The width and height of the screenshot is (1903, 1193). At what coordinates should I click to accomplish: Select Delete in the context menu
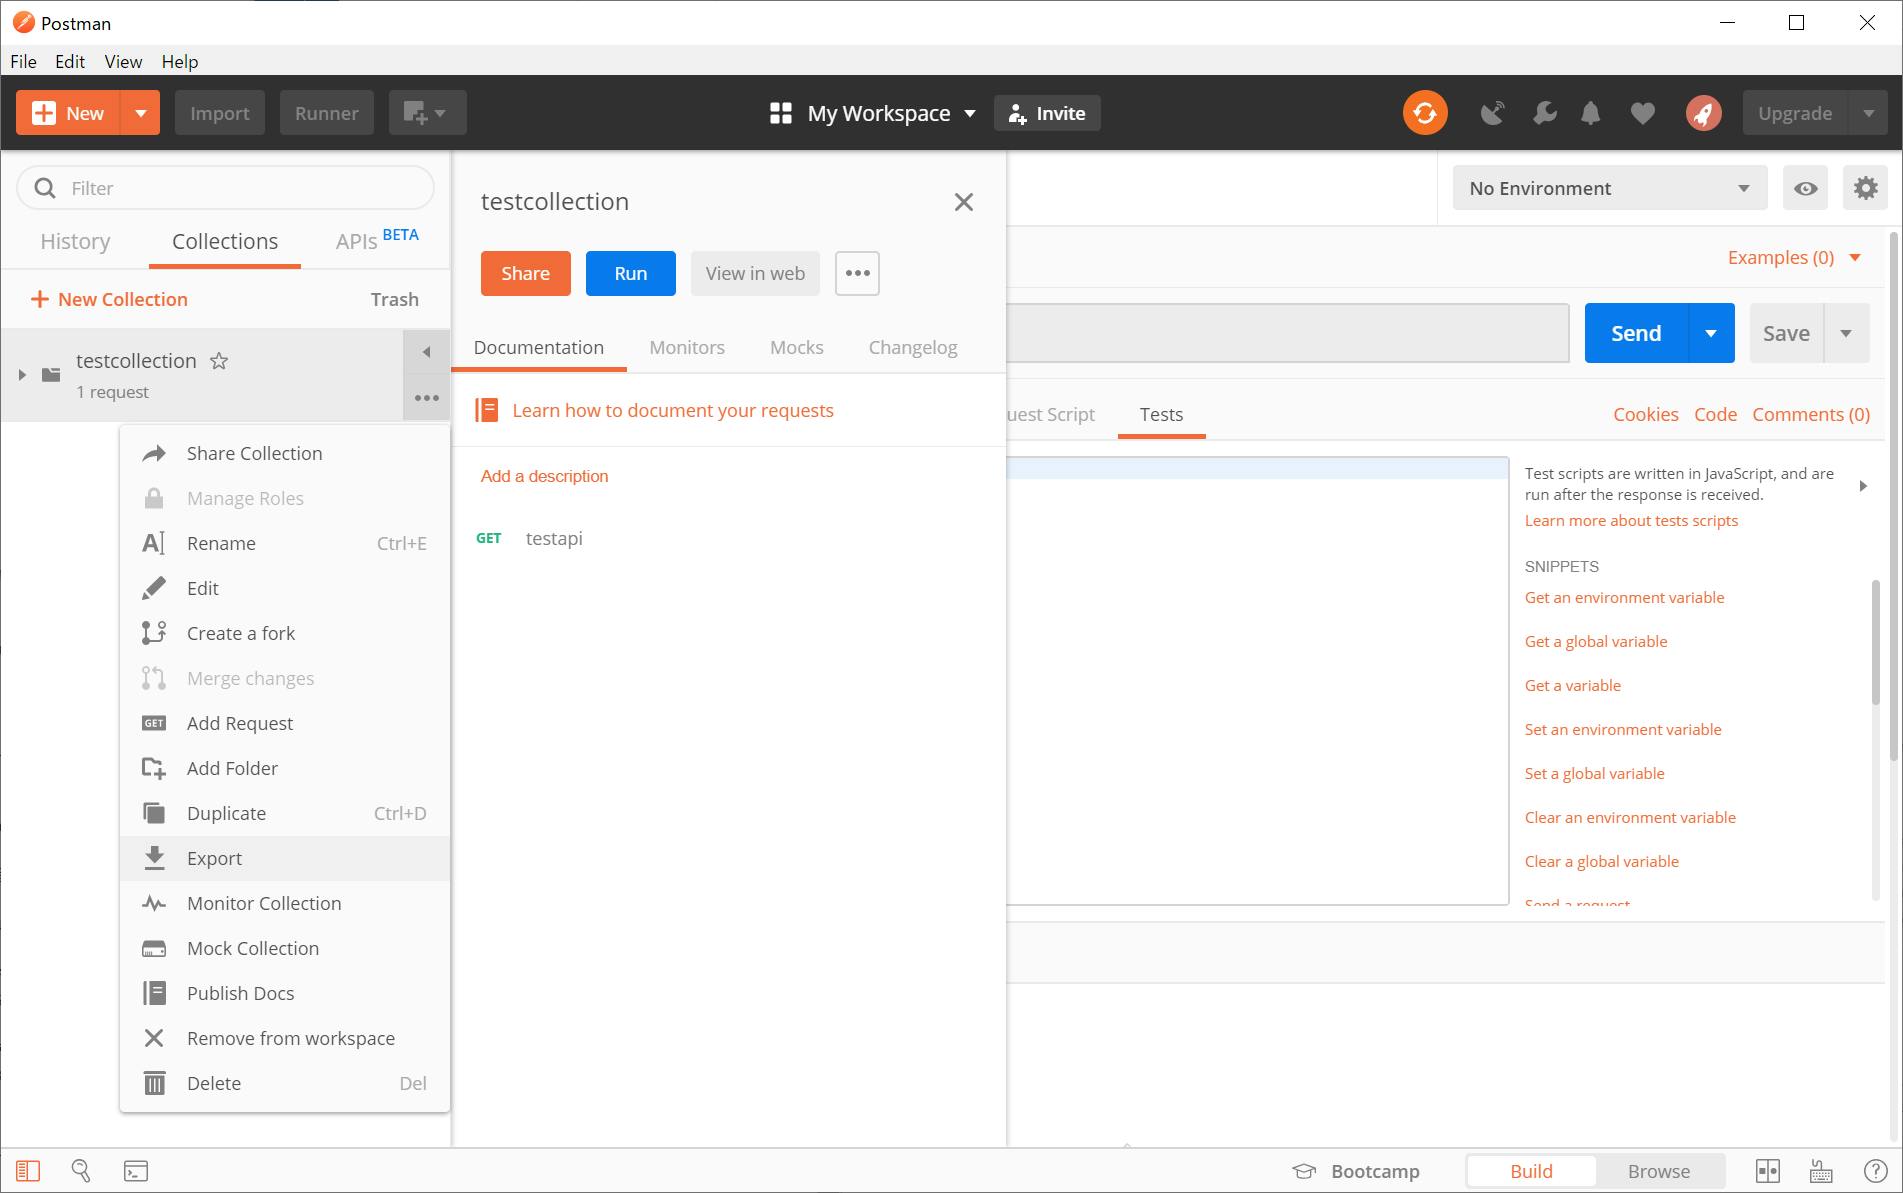[285, 1083]
